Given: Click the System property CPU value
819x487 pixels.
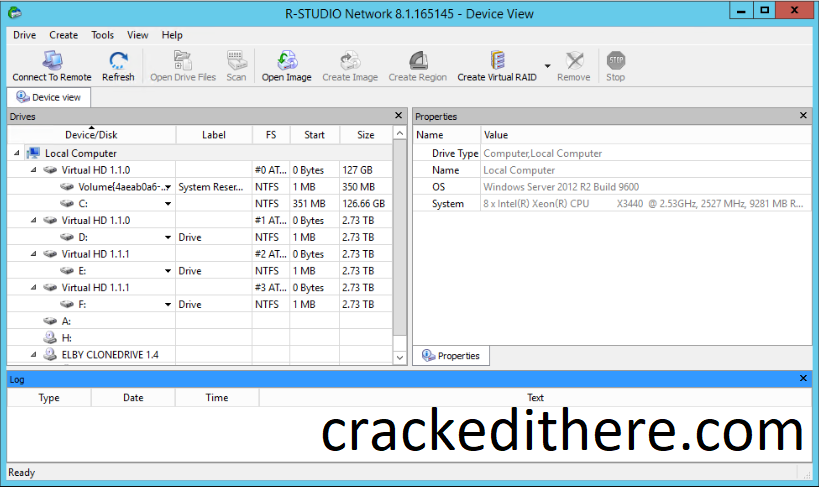Looking at the screenshot, I should pyautogui.click(x=643, y=203).
